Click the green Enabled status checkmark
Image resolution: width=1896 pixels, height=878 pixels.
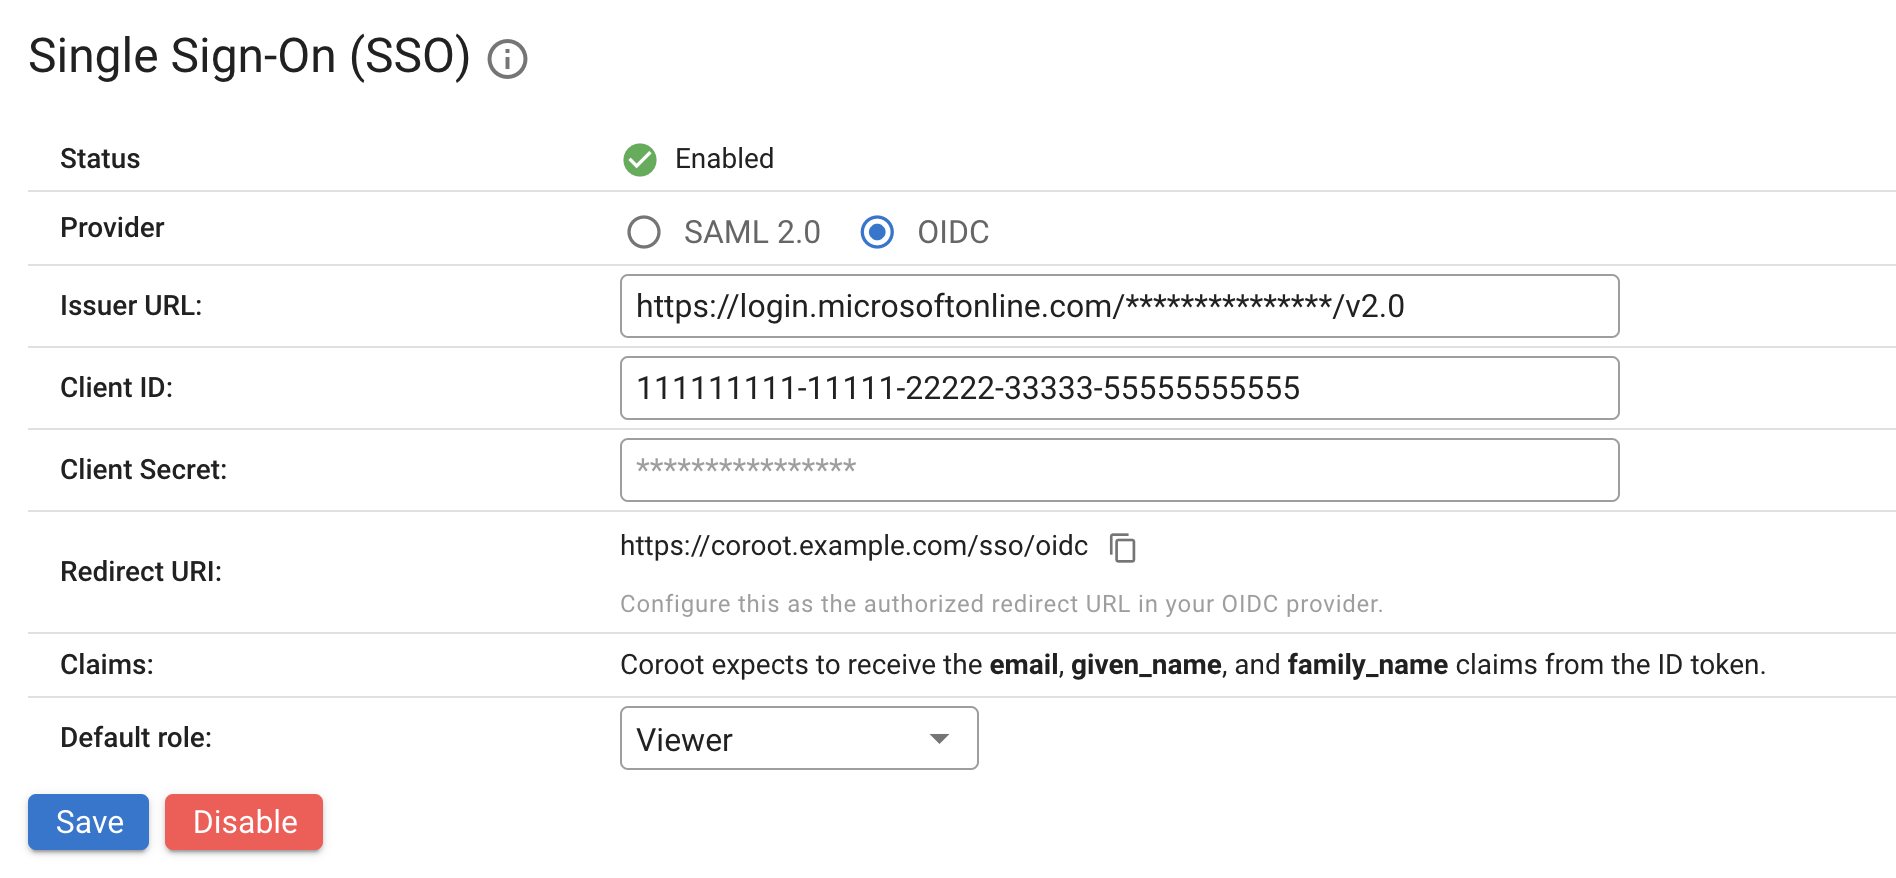point(639,159)
